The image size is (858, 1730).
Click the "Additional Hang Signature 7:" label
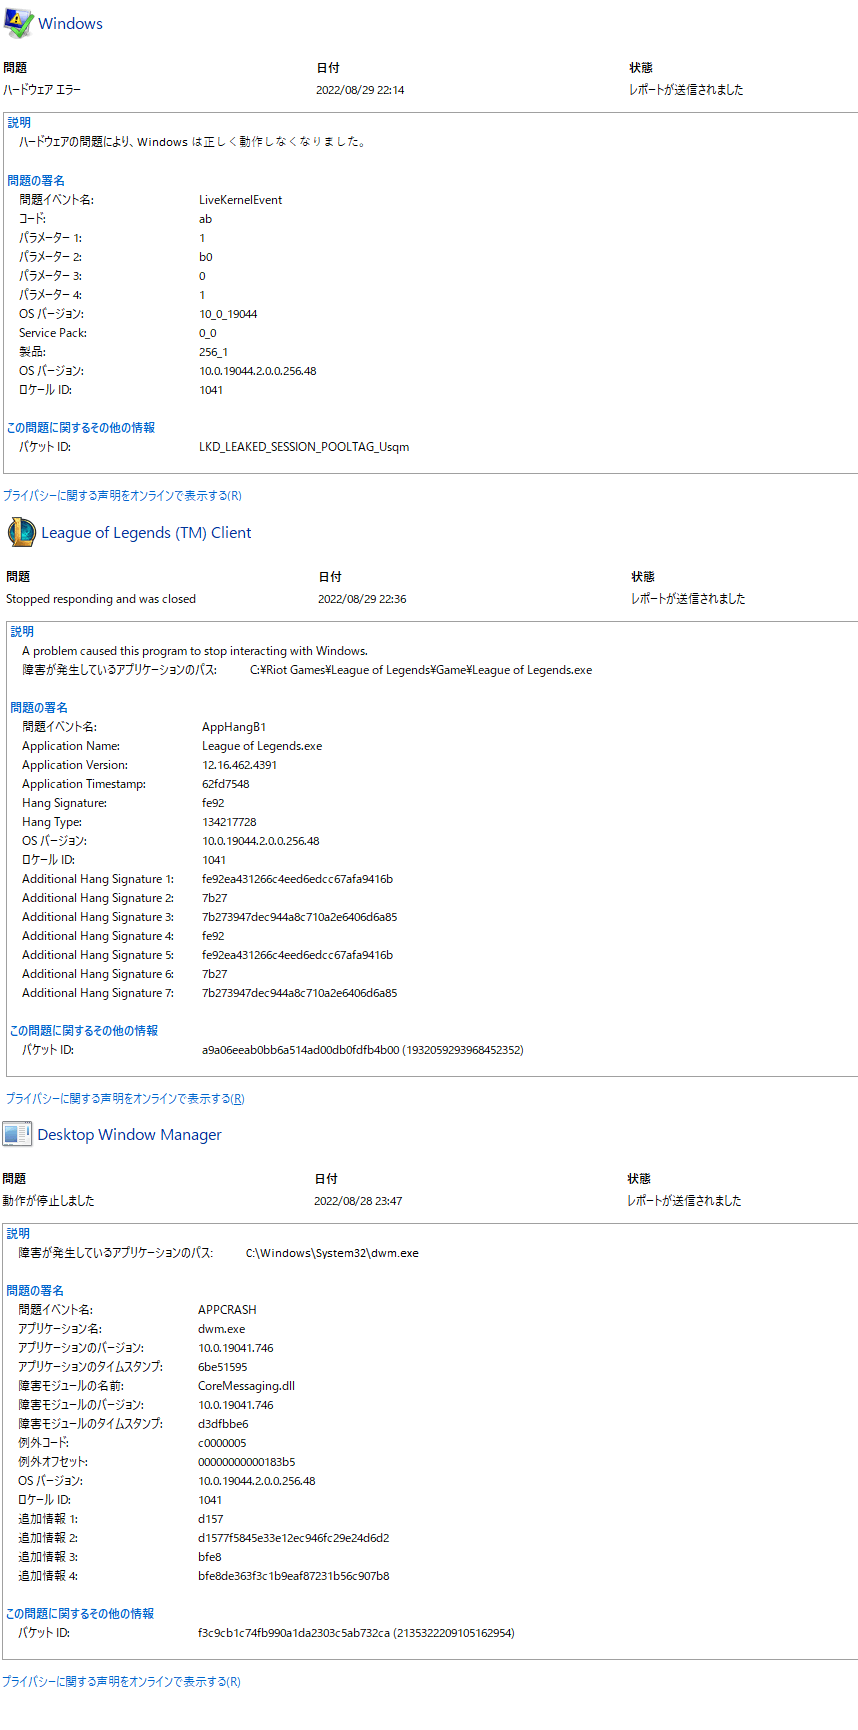pyautogui.click(x=98, y=993)
